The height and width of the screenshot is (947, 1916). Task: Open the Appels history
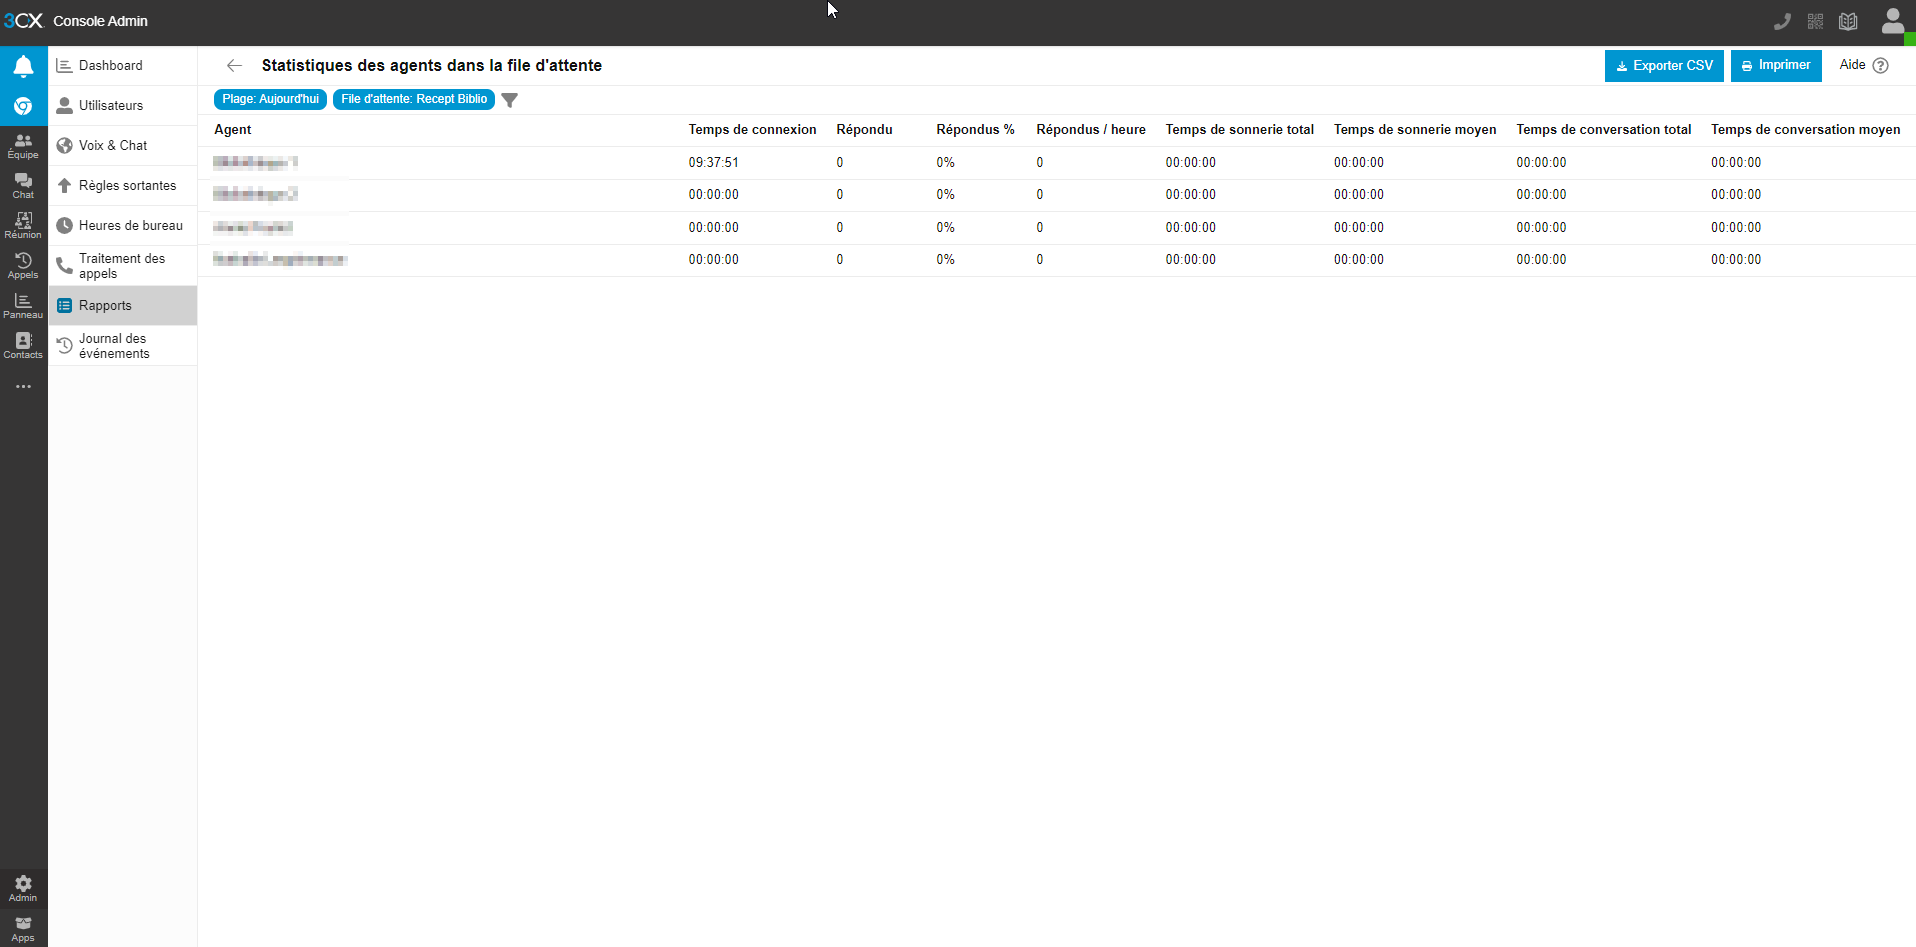tap(23, 266)
